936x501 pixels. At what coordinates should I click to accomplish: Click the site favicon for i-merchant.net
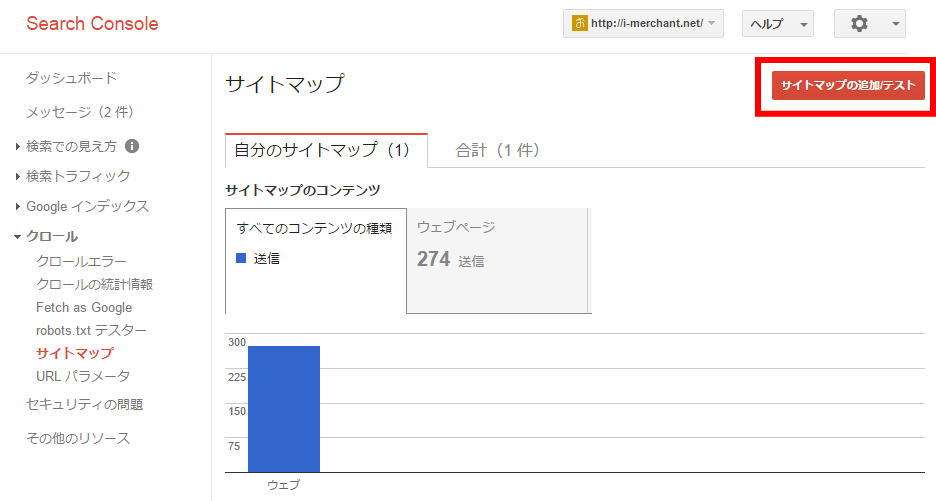(x=579, y=24)
